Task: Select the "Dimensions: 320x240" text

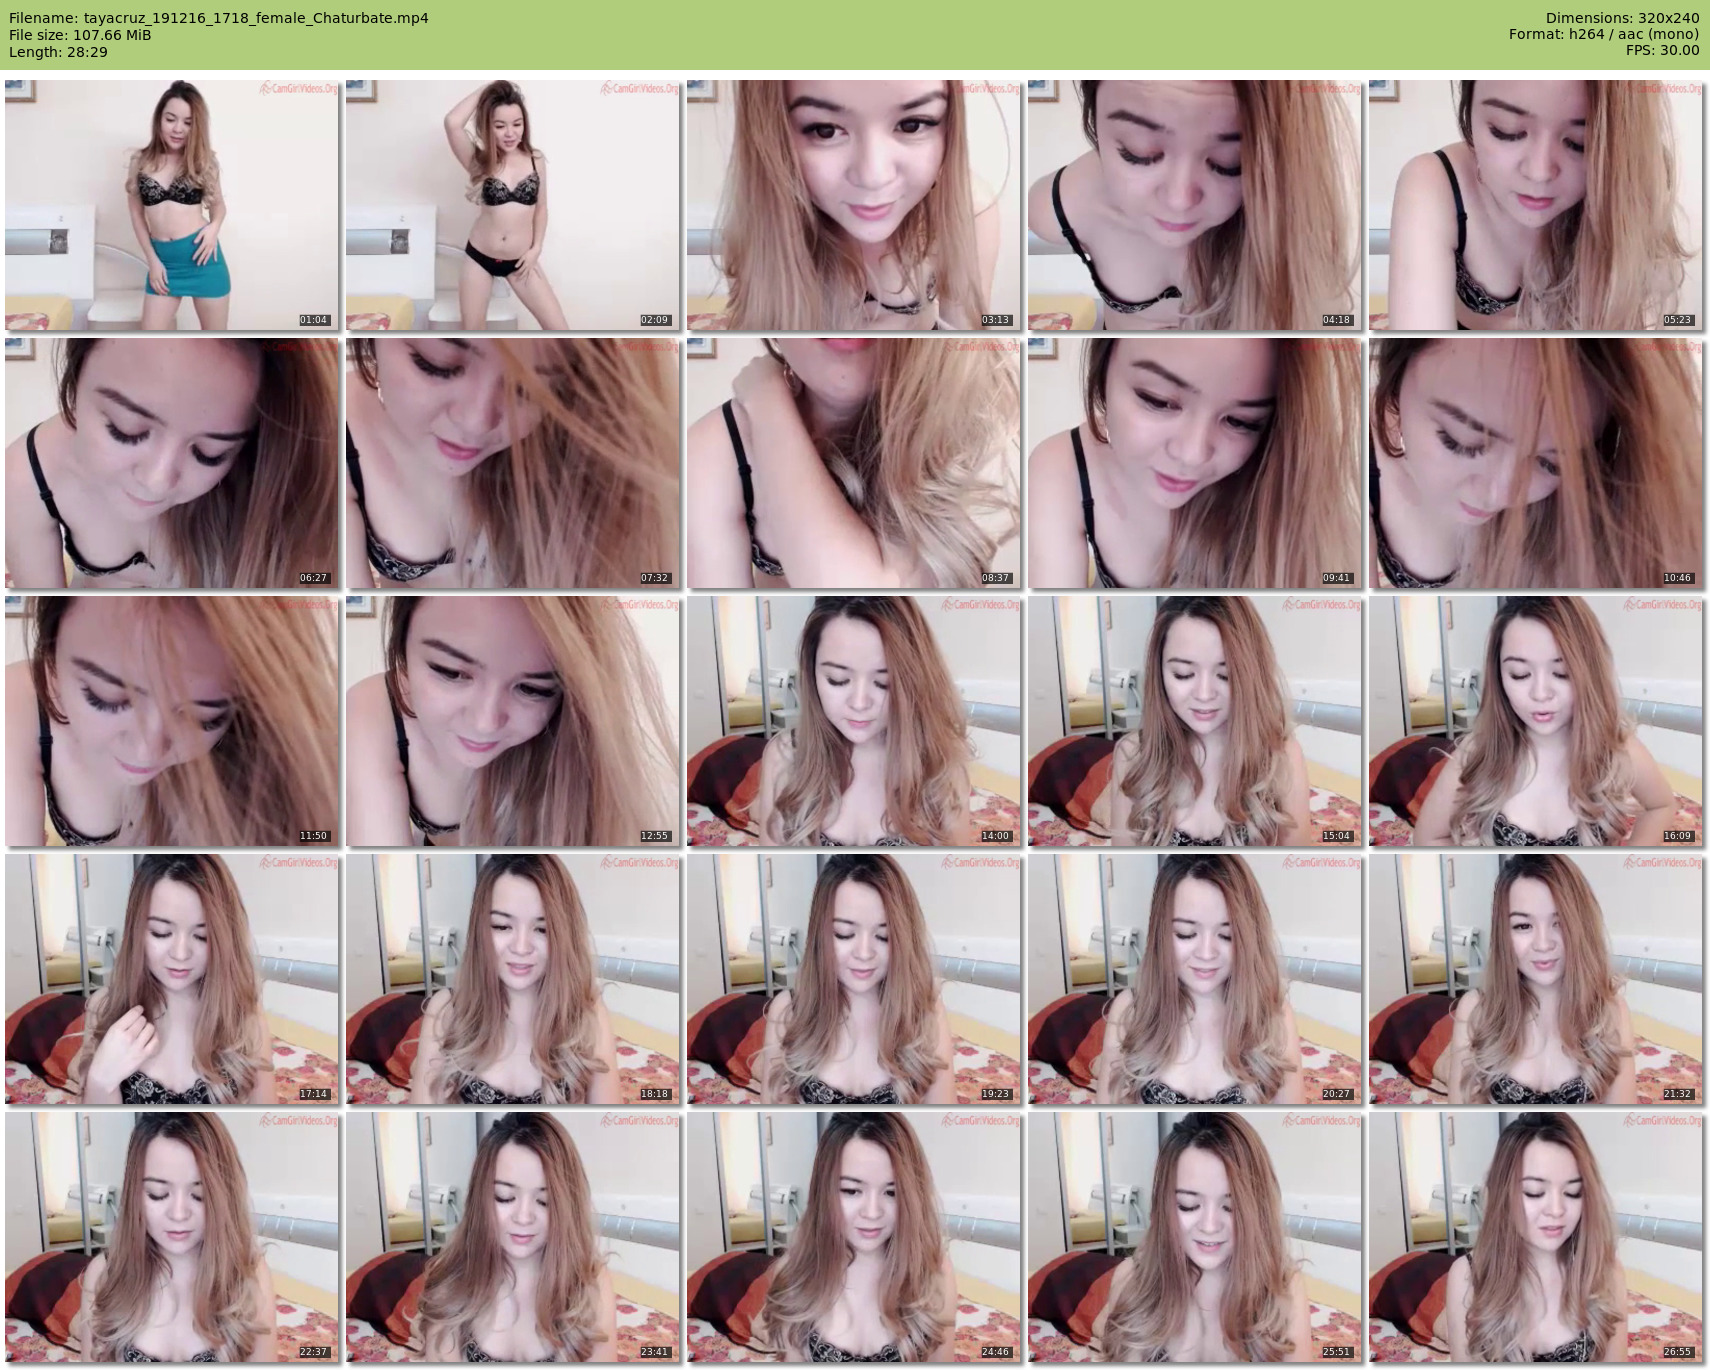Action: click(1622, 18)
